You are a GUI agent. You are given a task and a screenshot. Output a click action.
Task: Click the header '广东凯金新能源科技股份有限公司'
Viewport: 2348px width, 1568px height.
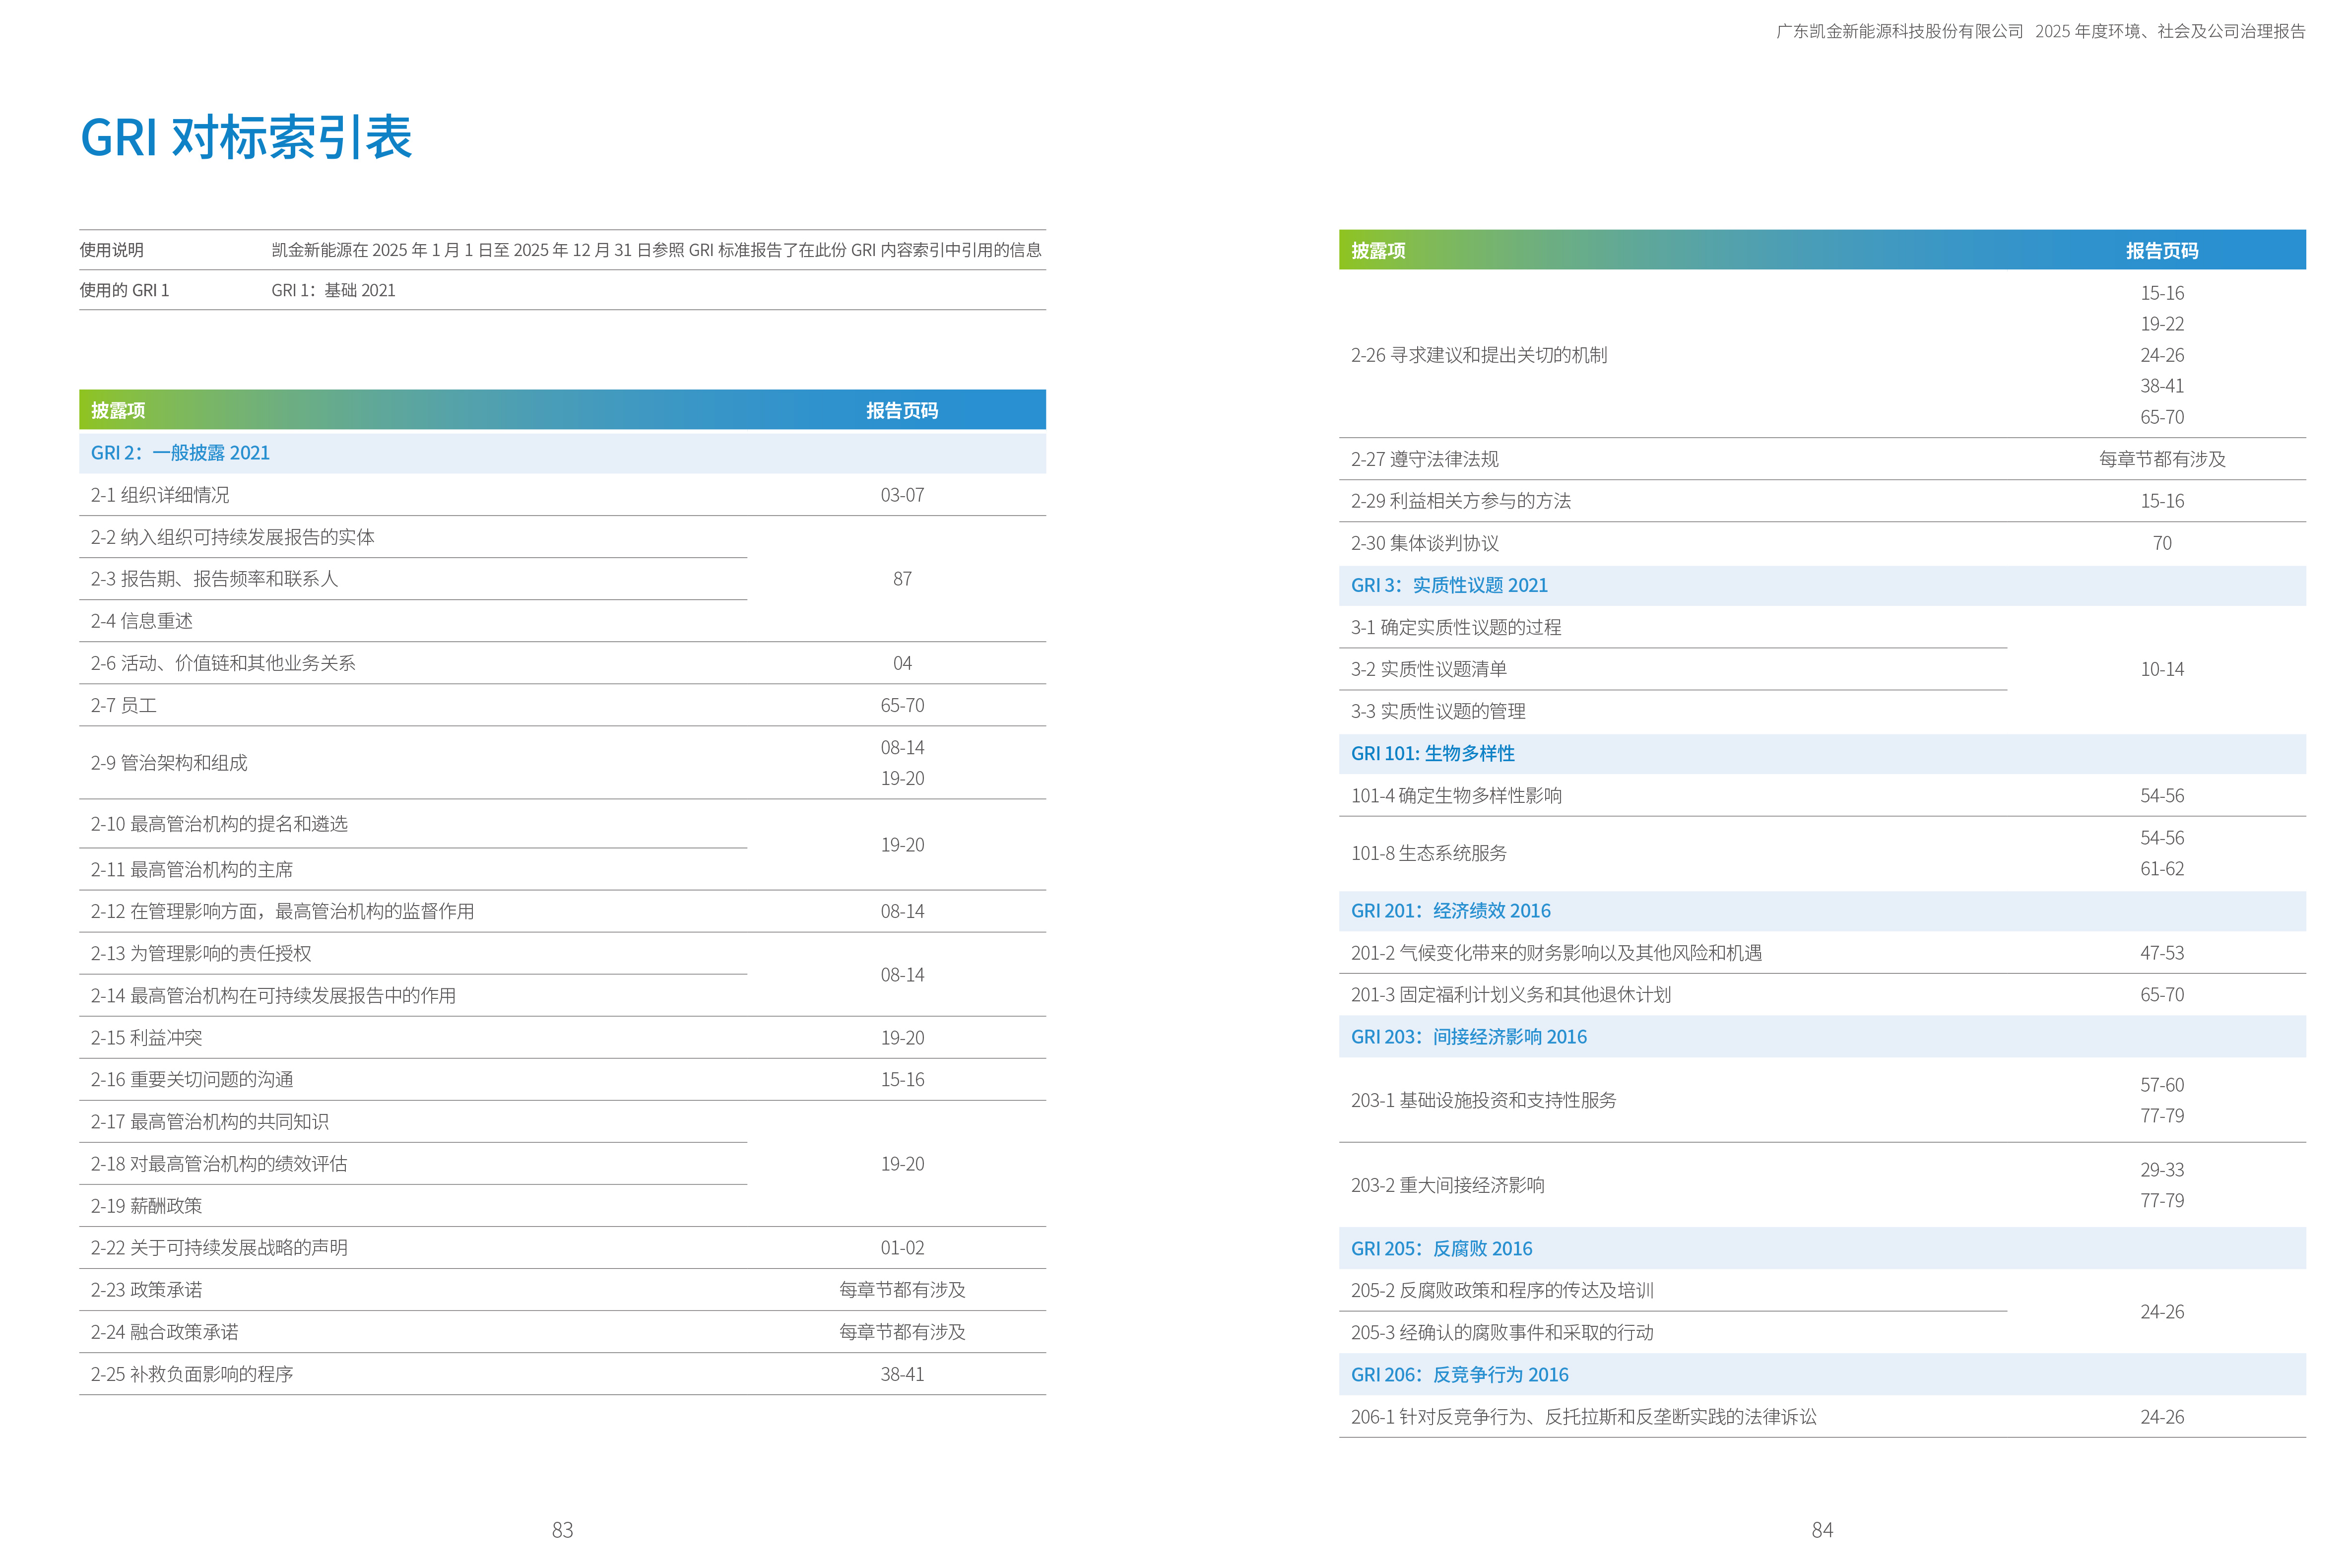point(1900,31)
